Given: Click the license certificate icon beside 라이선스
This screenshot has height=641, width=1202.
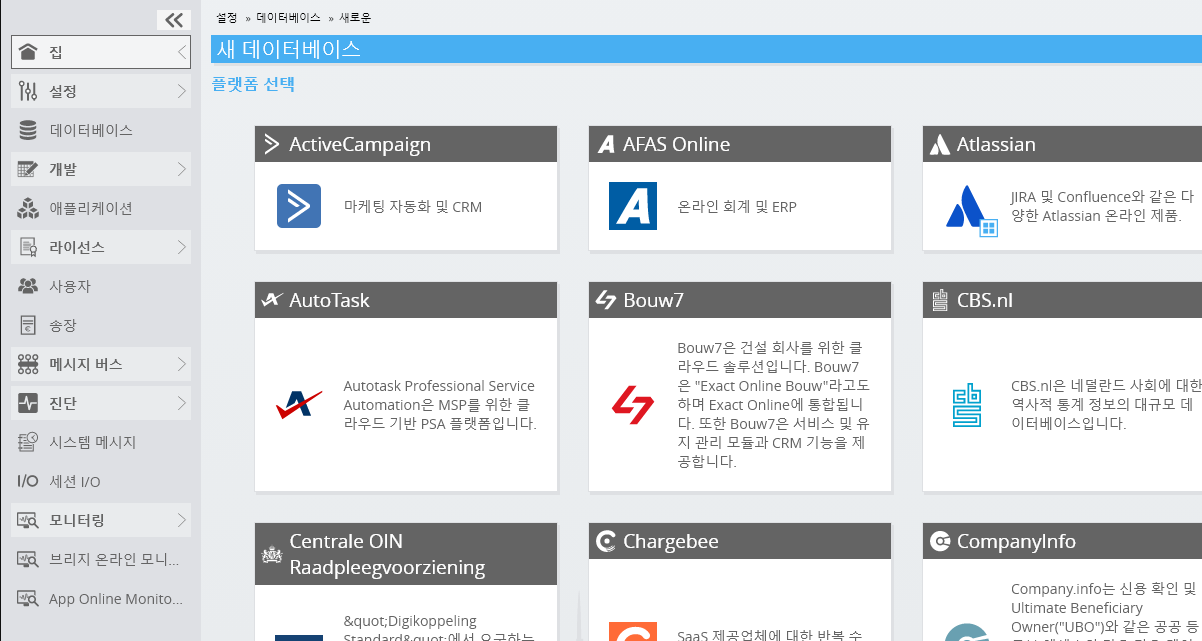Looking at the screenshot, I should click(28, 247).
